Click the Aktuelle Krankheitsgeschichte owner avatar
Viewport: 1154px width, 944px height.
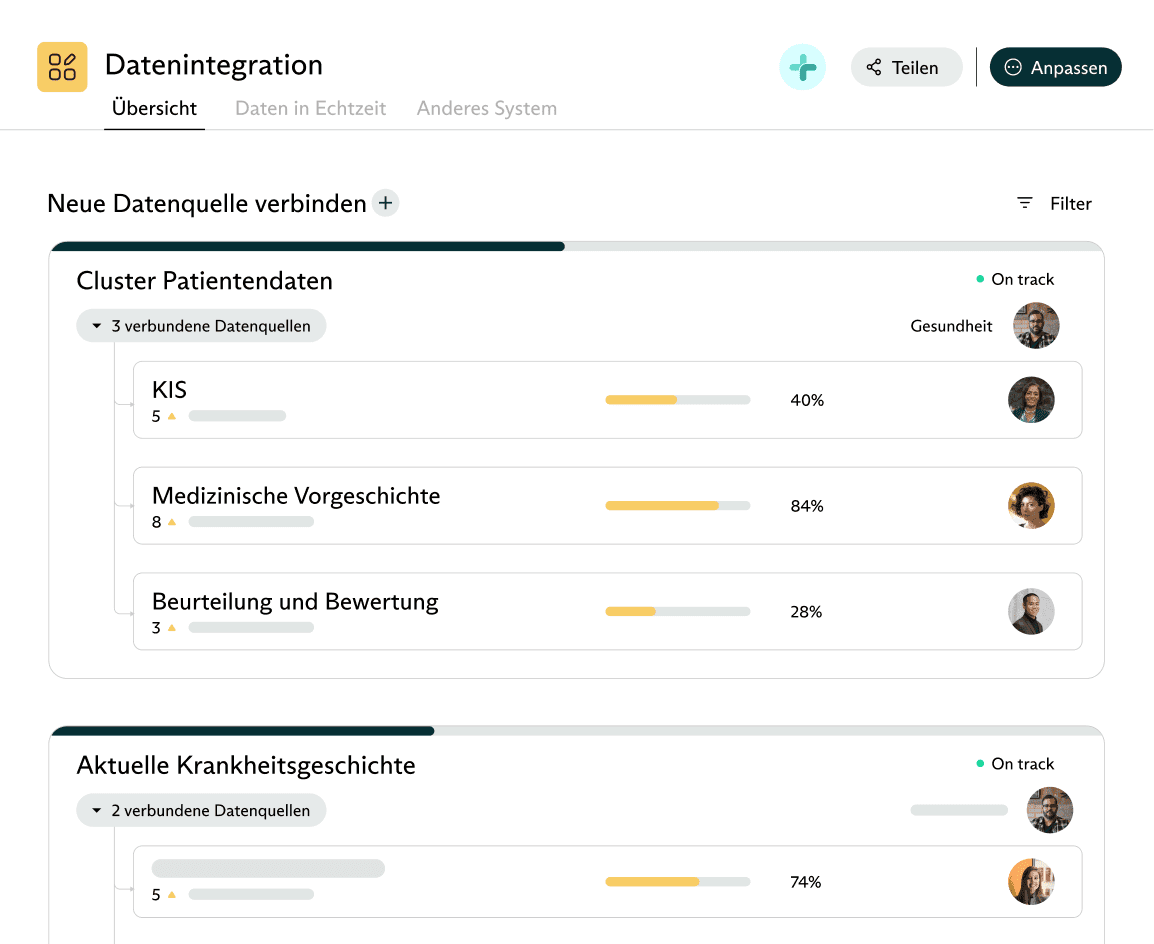pos(1050,810)
